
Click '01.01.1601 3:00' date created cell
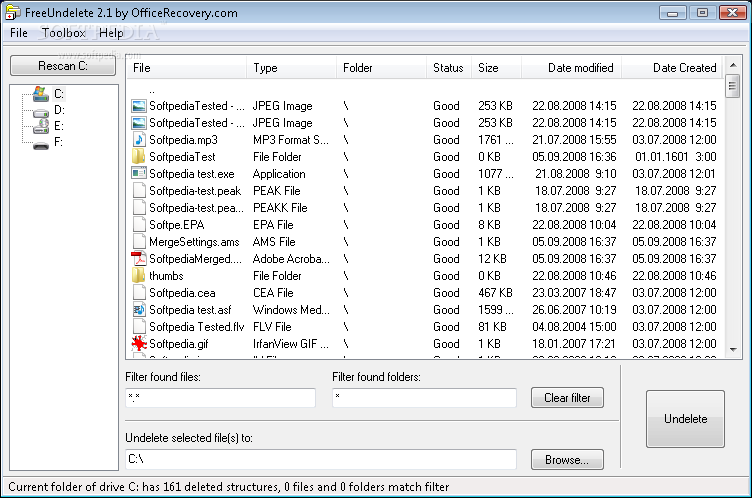pyautogui.click(x=676, y=156)
